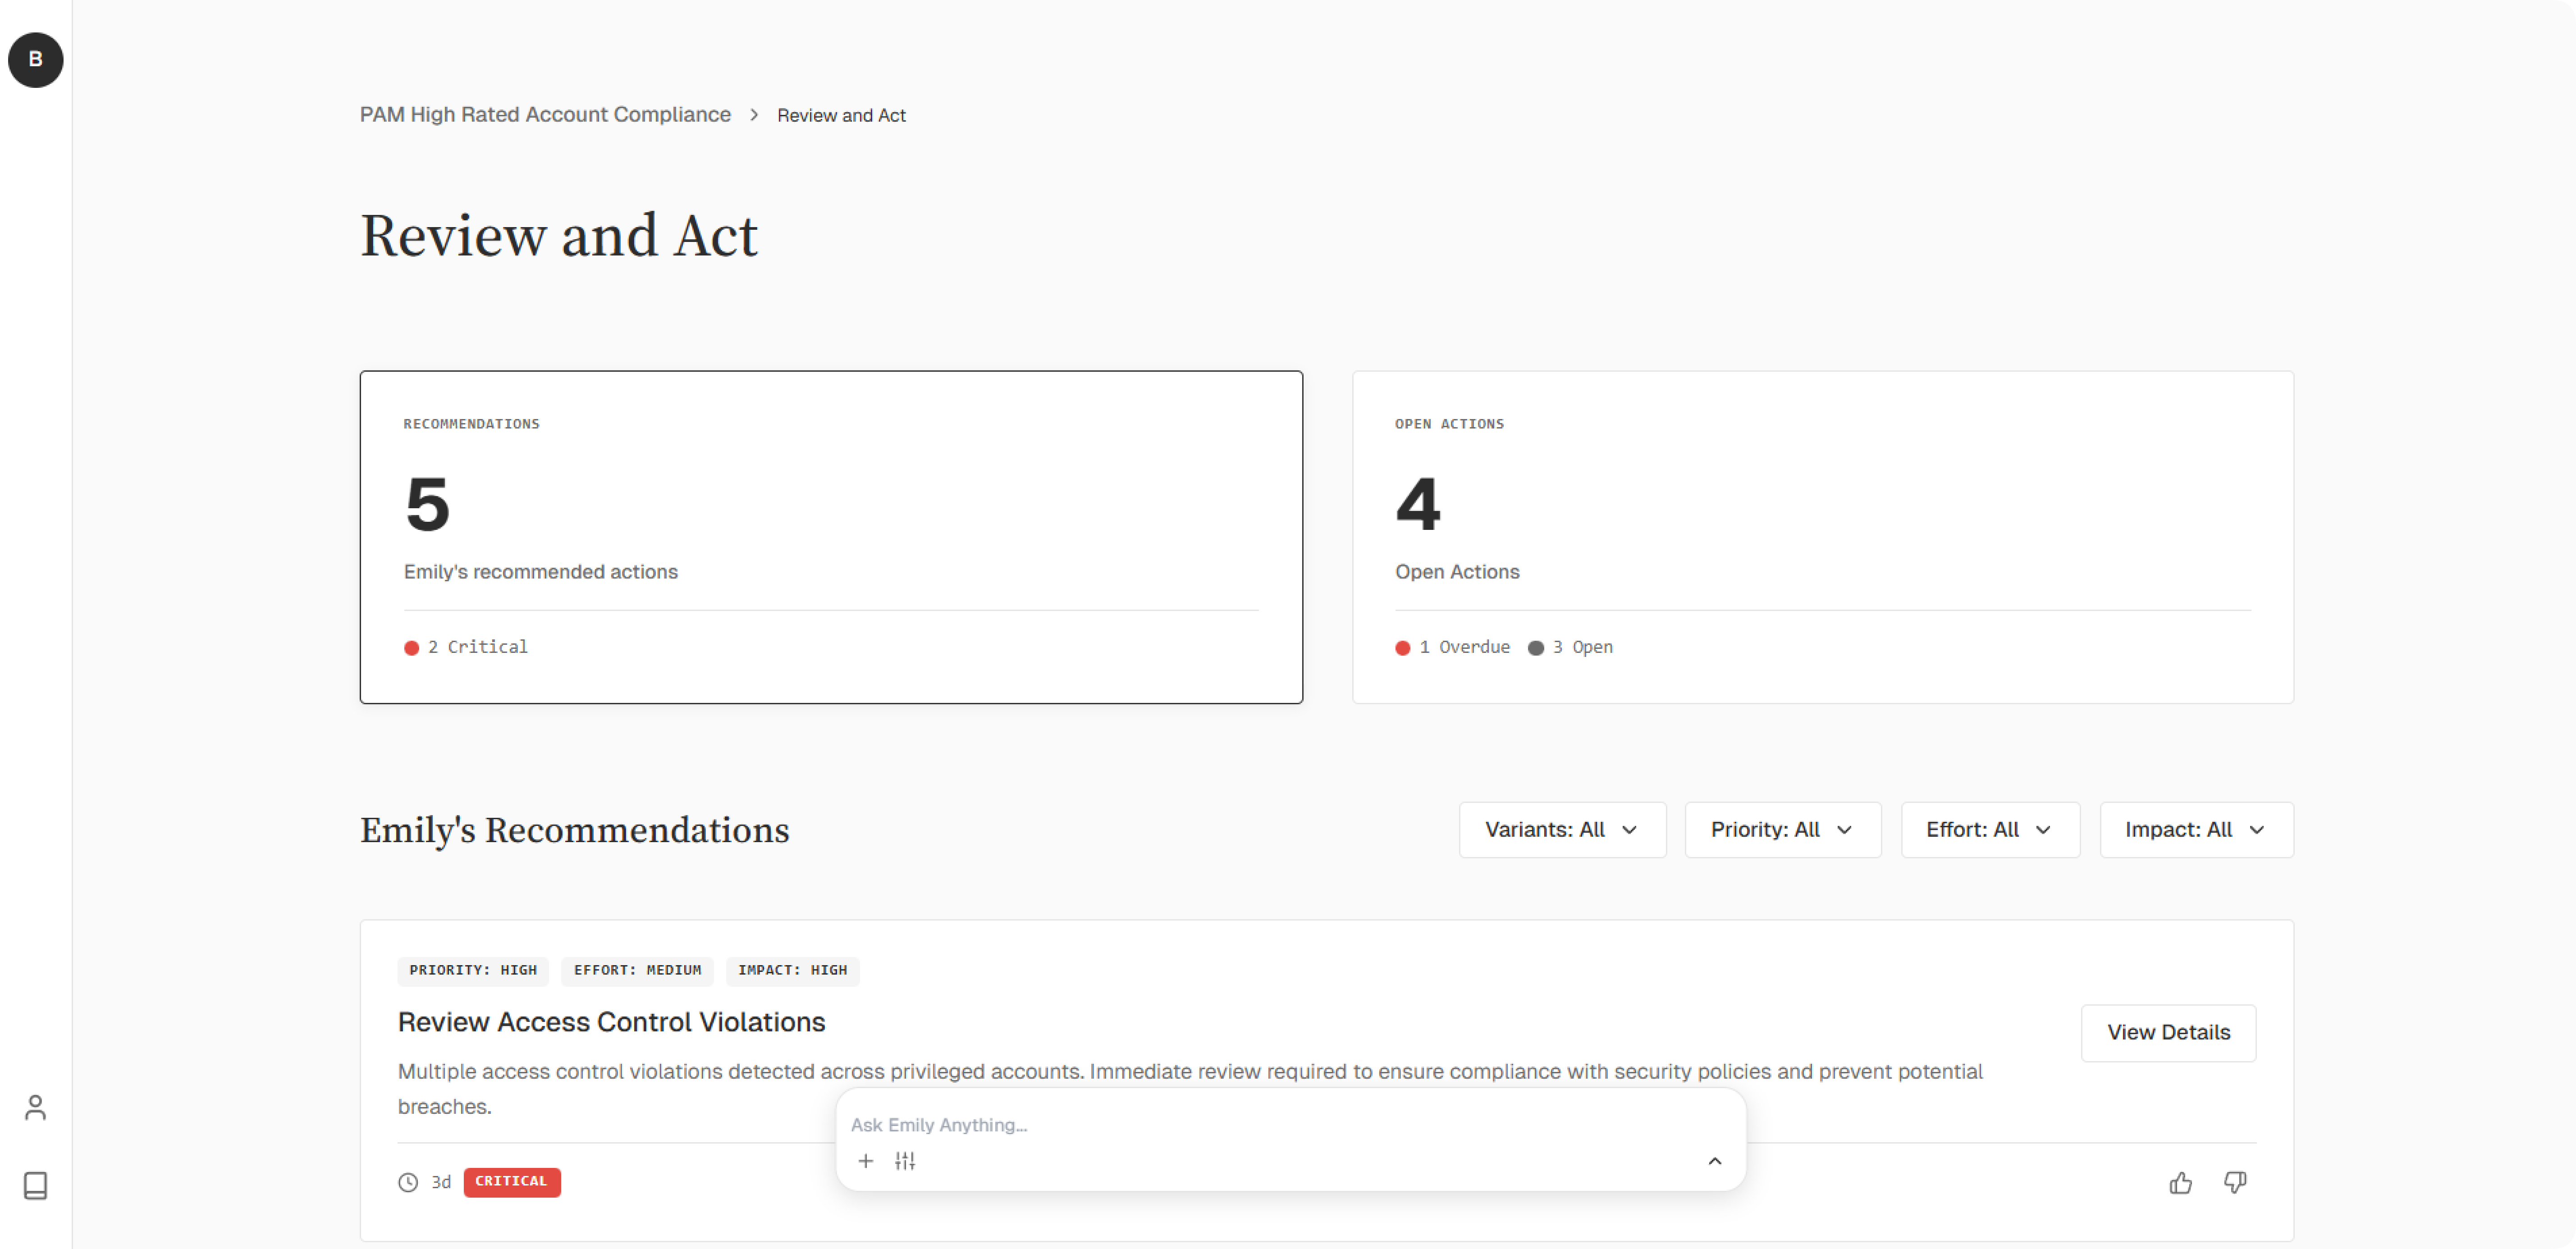Select the Recommendations summary card
Screen dimensions: 2576x1249
(831, 537)
